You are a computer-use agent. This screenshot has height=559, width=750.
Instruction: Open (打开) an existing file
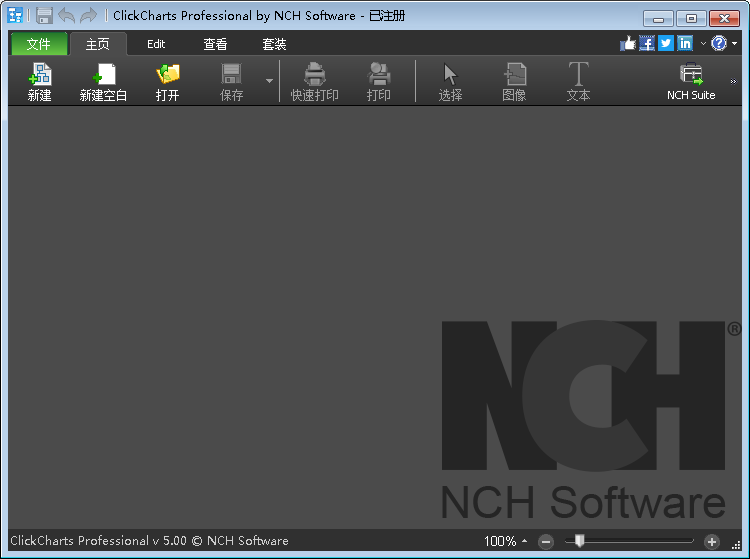pyautogui.click(x=167, y=82)
